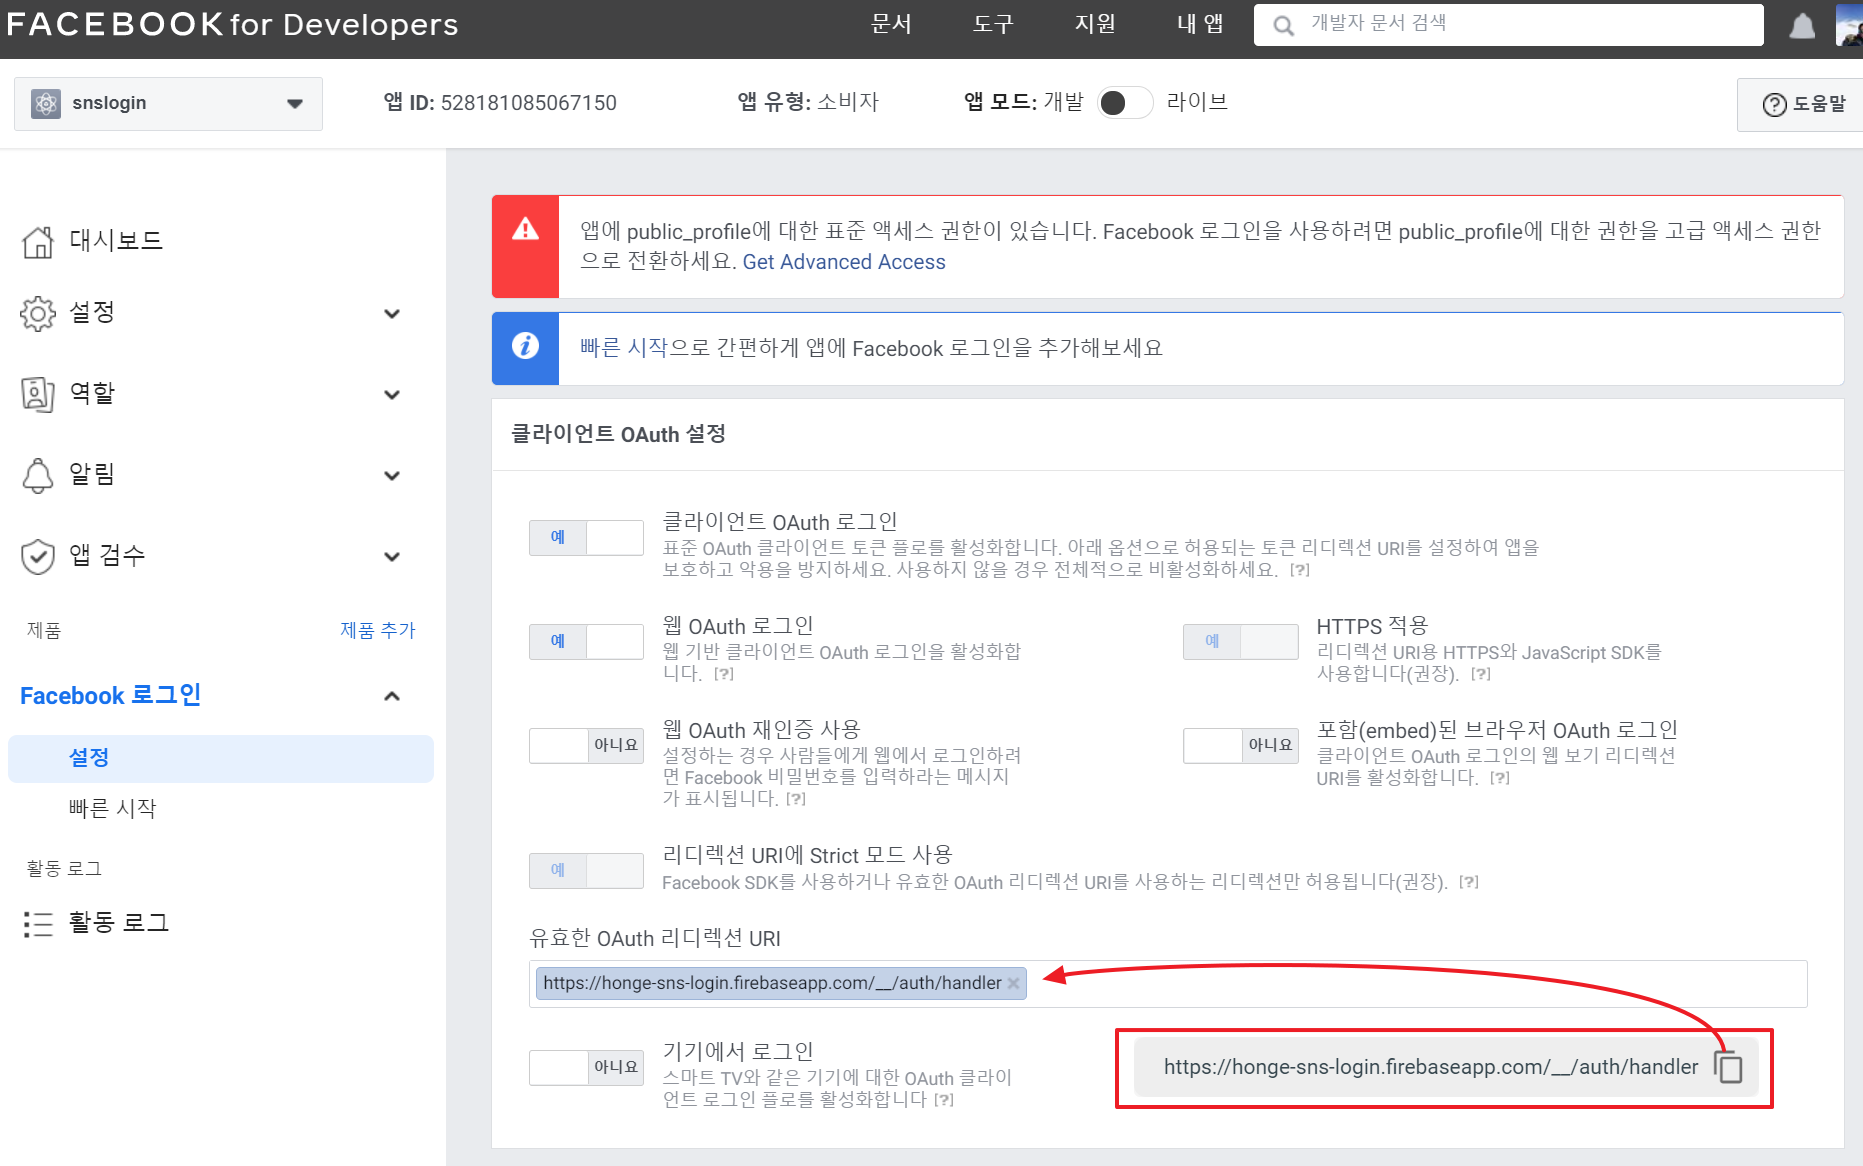The width and height of the screenshot is (1863, 1166).
Task: Click help icon for Strict 모드 사용
Action: click(1469, 882)
